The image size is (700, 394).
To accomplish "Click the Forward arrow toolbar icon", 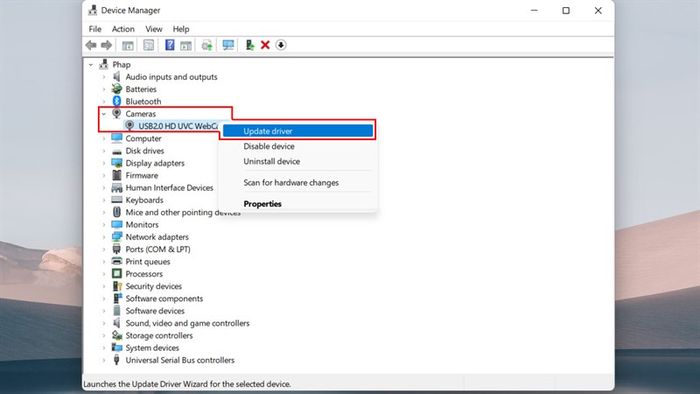I will tap(106, 45).
